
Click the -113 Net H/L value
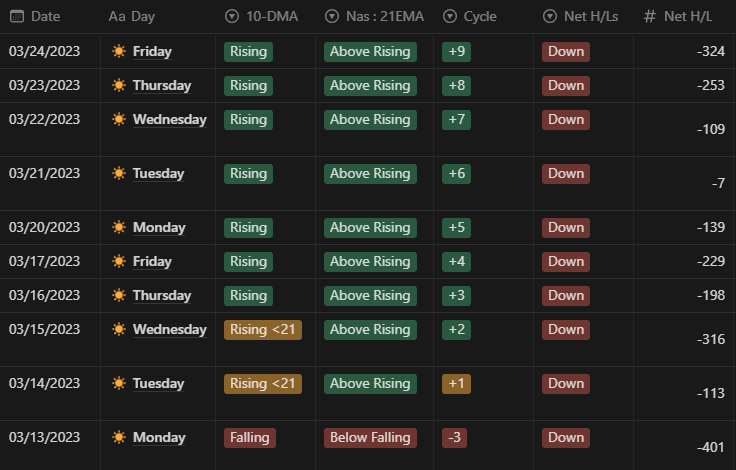coord(711,393)
